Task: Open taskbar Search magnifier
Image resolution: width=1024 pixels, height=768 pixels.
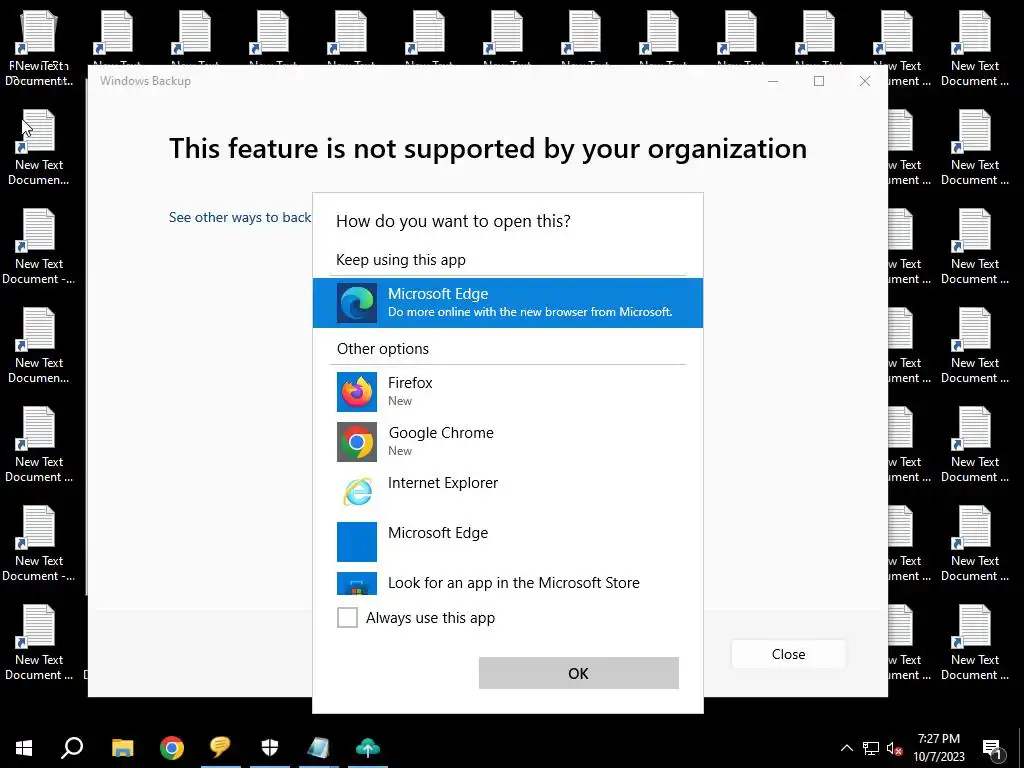Action: click(72, 748)
